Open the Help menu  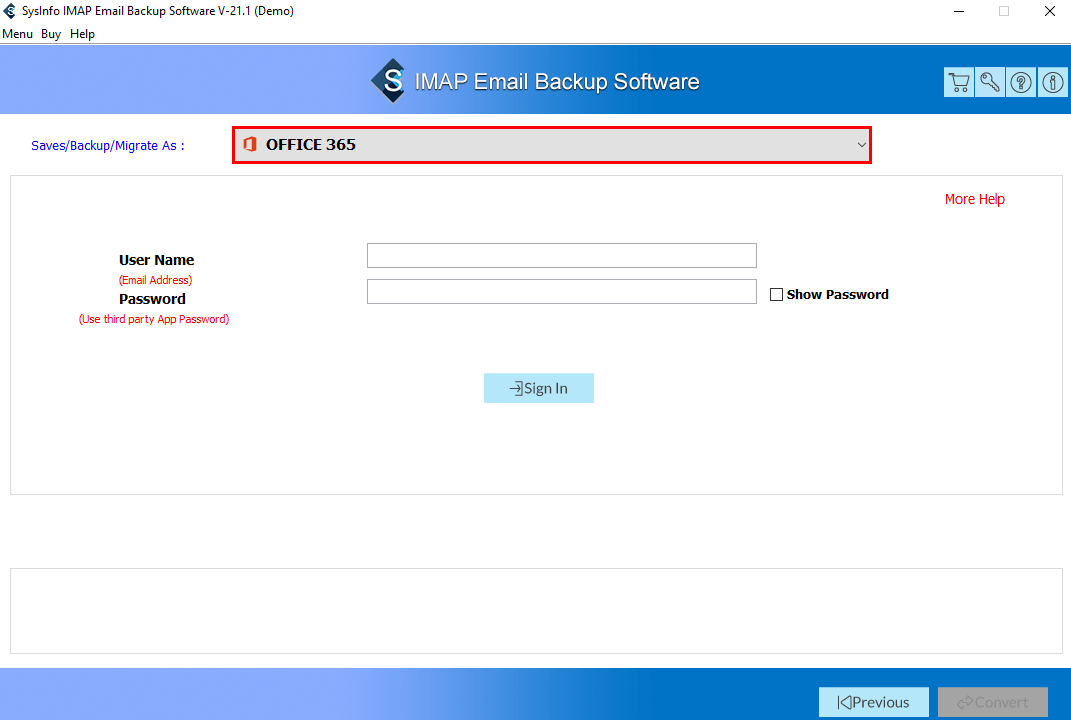pos(82,33)
